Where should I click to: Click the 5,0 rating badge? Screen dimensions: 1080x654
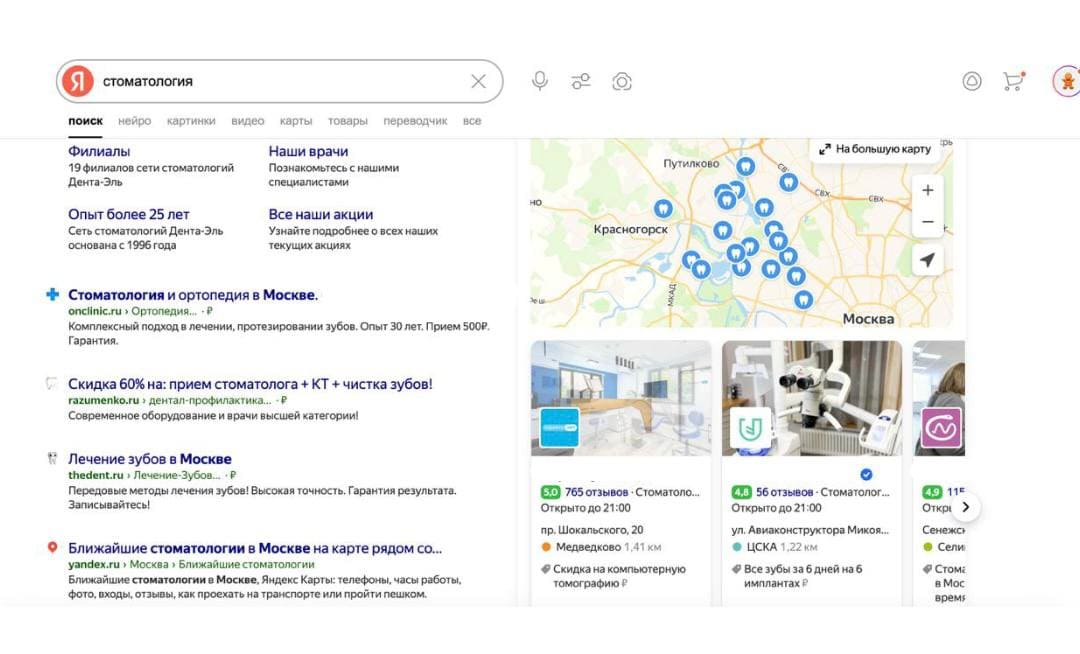click(550, 492)
